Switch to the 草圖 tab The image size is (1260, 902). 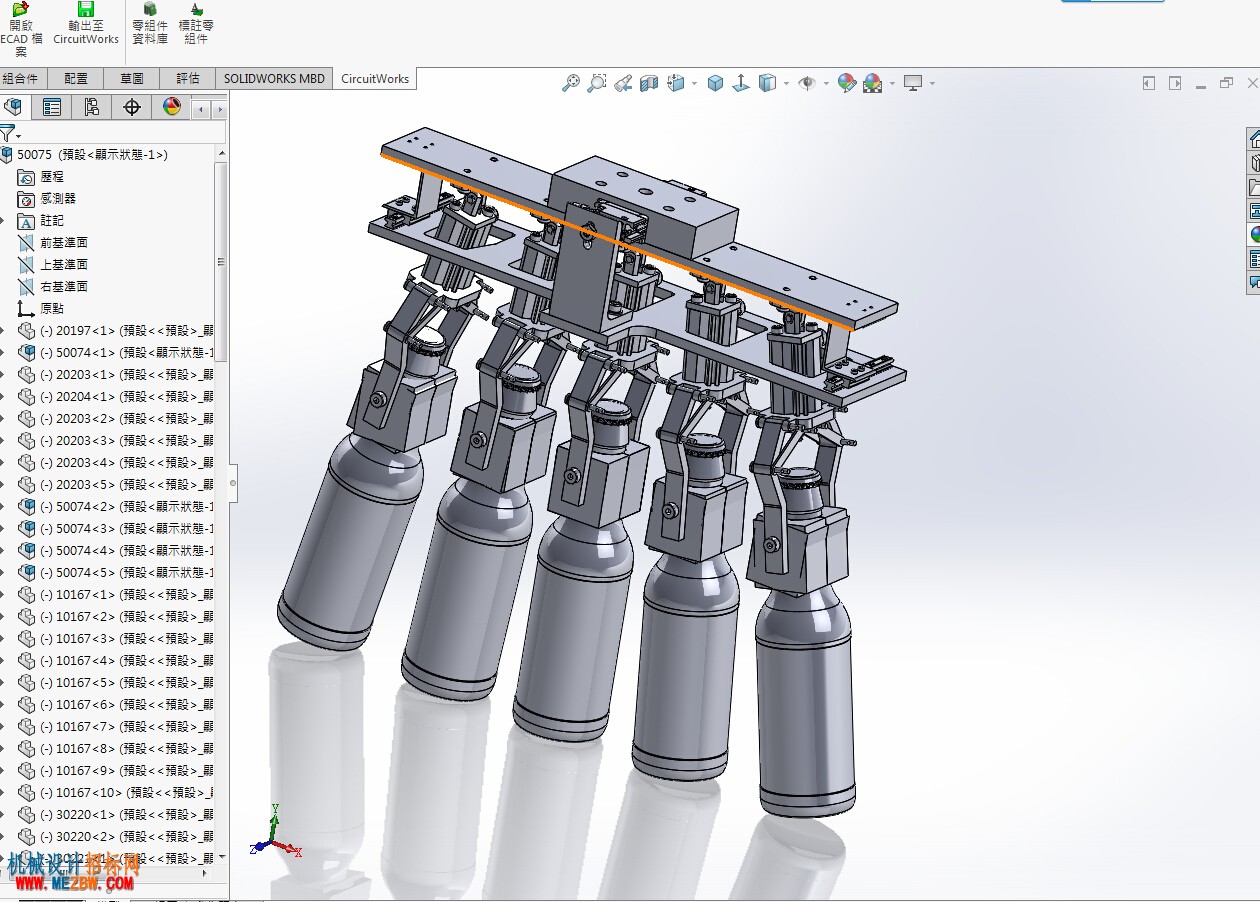(132, 78)
